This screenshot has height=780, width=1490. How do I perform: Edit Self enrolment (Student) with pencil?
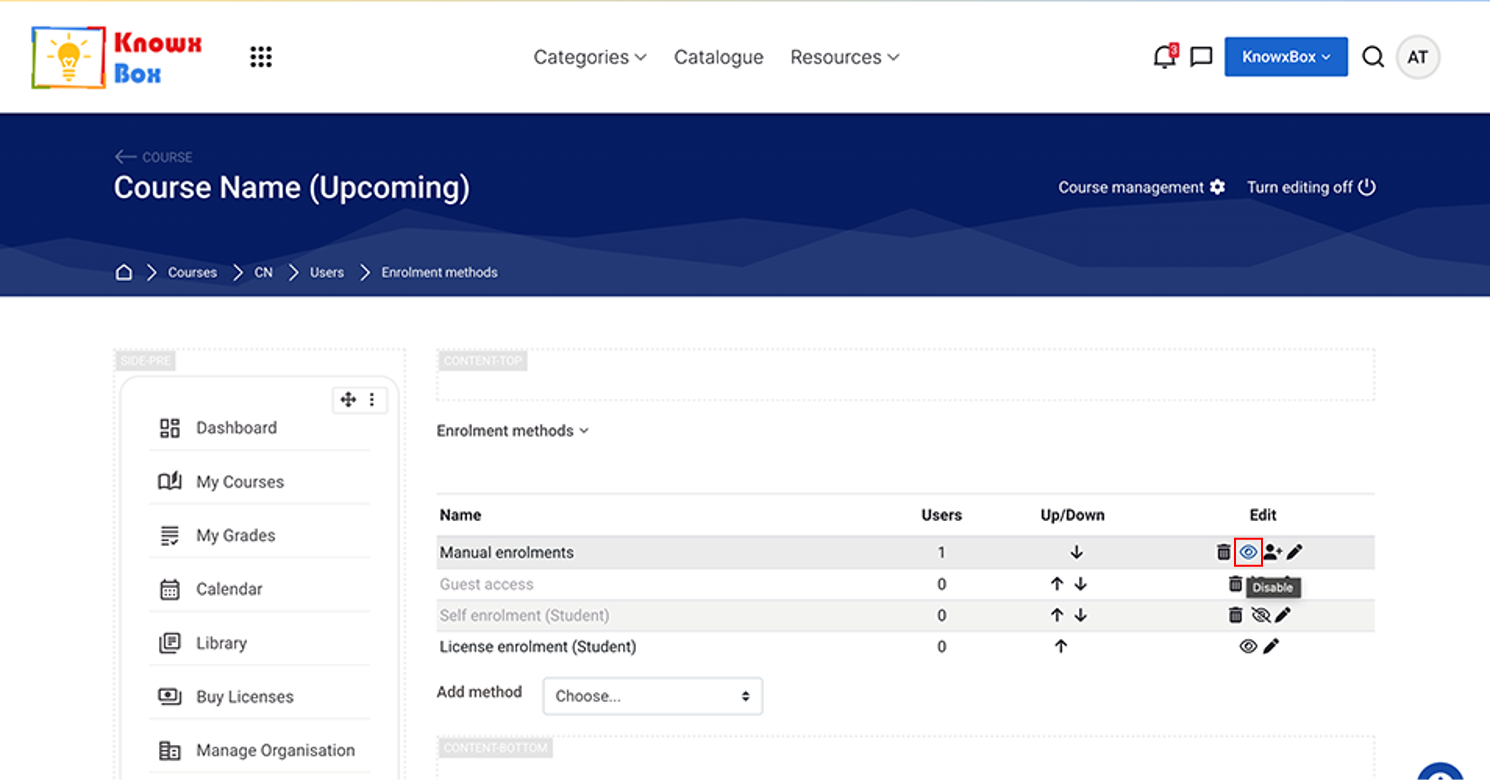(x=1283, y=615)
